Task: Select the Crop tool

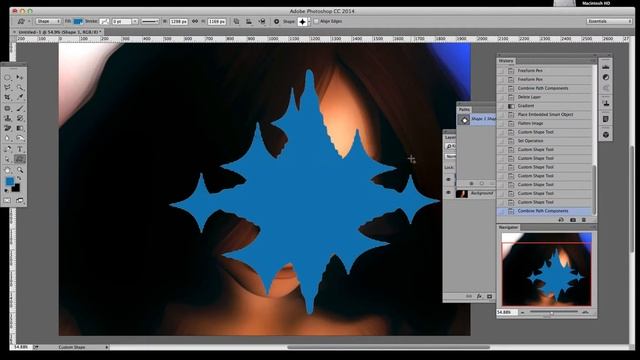Action: 8,97
